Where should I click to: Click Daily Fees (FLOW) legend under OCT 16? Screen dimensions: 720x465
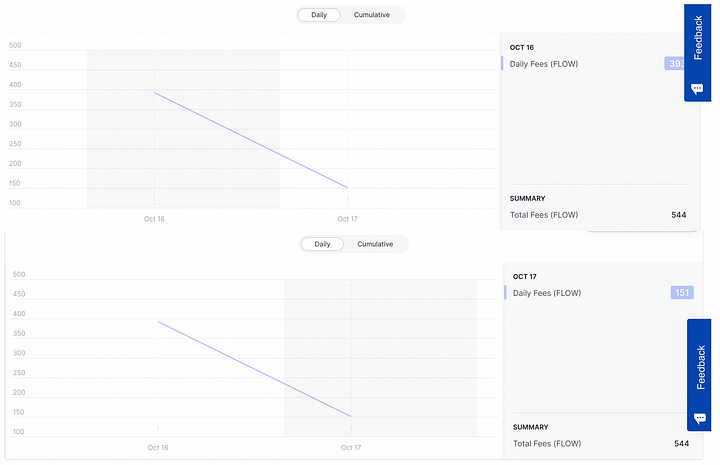(x=544, y=64)
